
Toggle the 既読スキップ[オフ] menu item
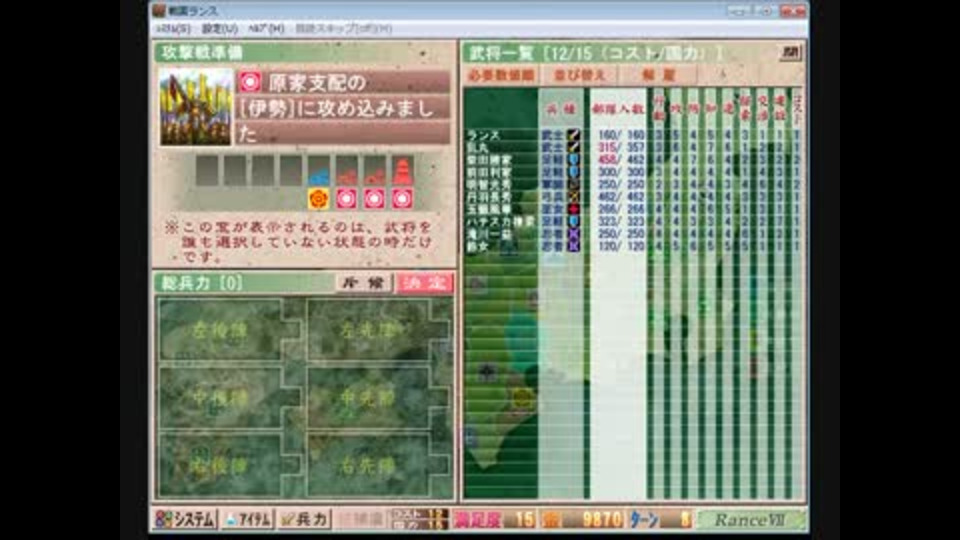343,29
